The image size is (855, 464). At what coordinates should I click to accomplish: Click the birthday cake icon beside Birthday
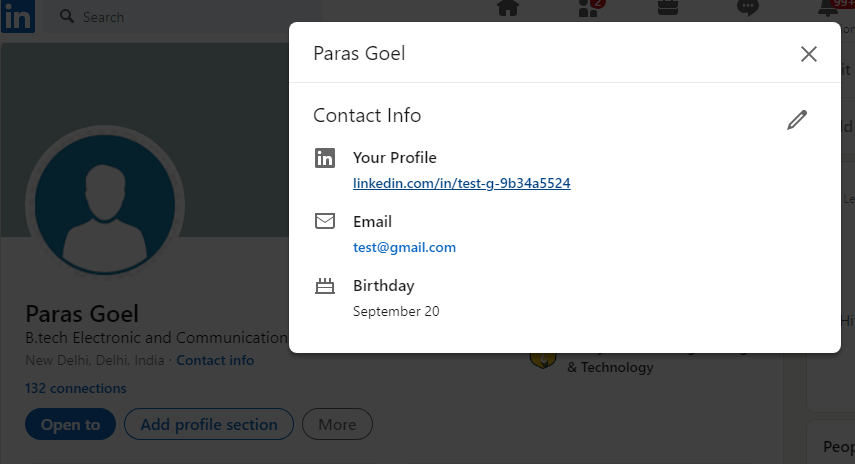325,286
